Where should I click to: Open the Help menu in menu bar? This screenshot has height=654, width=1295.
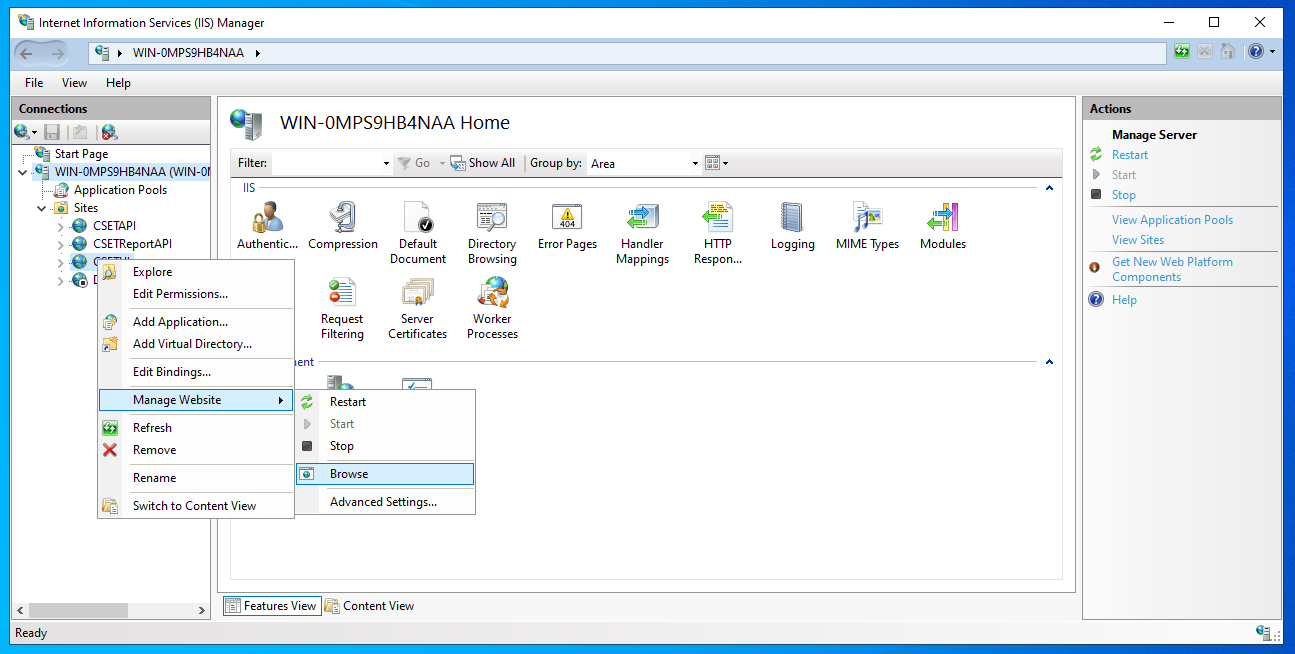118,83
